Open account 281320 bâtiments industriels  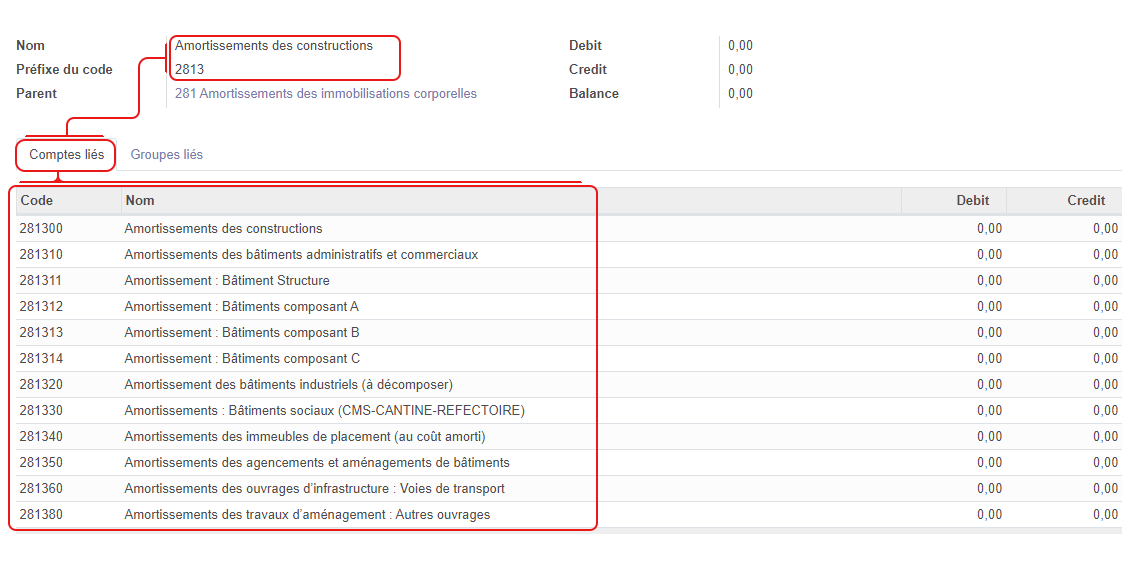[x=569, y=385]
